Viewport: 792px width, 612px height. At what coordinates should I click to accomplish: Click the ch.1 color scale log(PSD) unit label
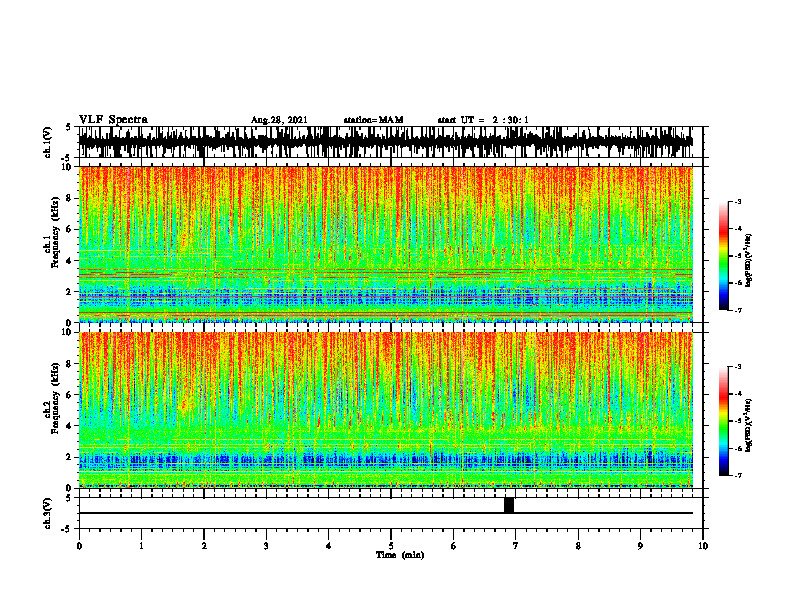coord(749,261)
